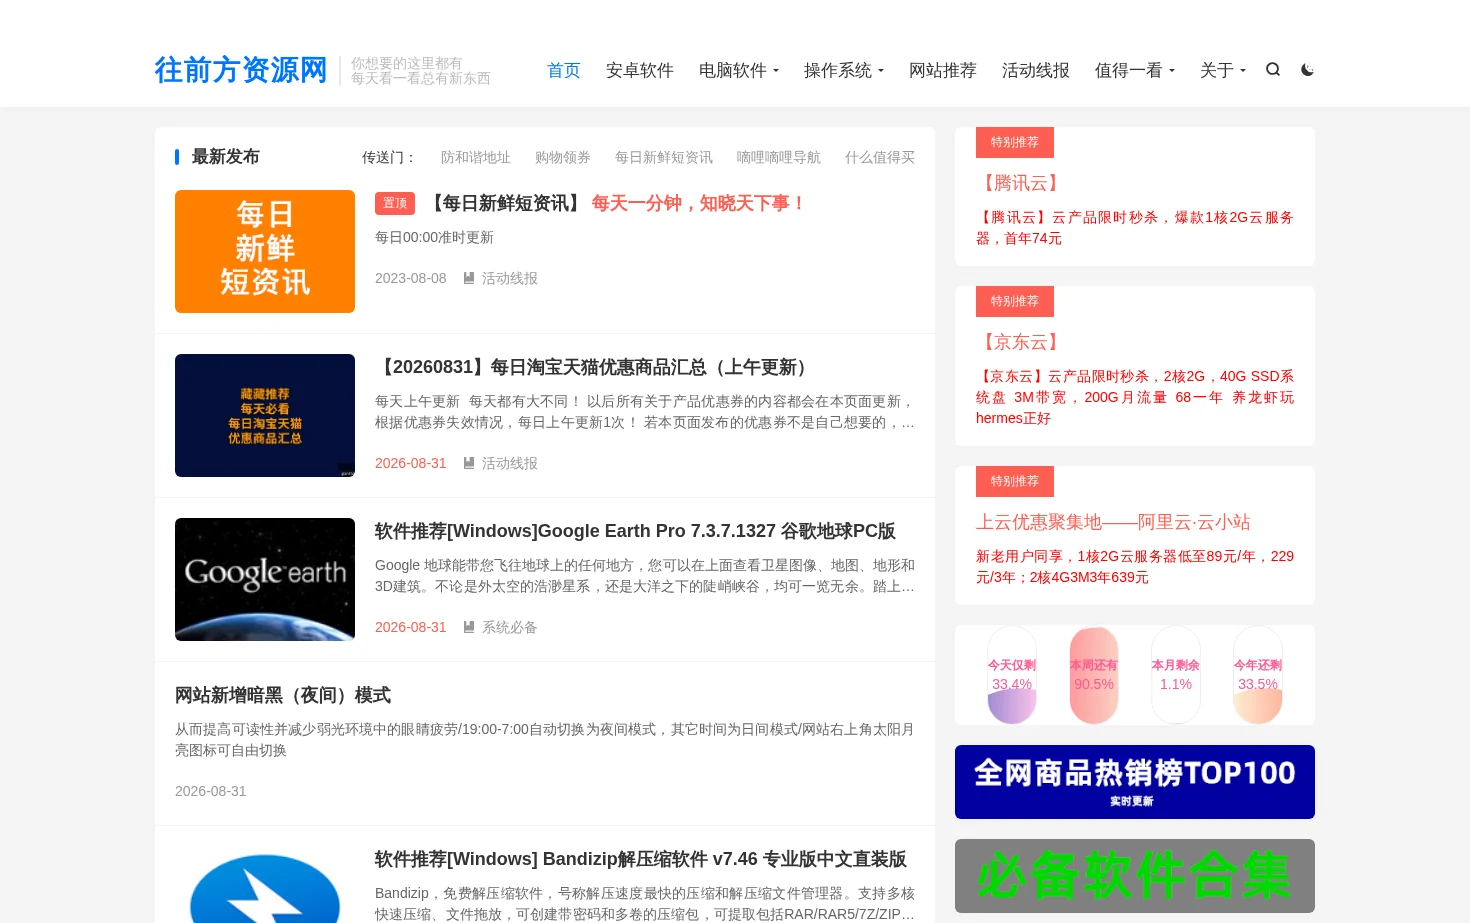Click the 腾讯云 promo description text
Image resolution: width=1470 pixels, height=923 pixels.
[1135, 228]
